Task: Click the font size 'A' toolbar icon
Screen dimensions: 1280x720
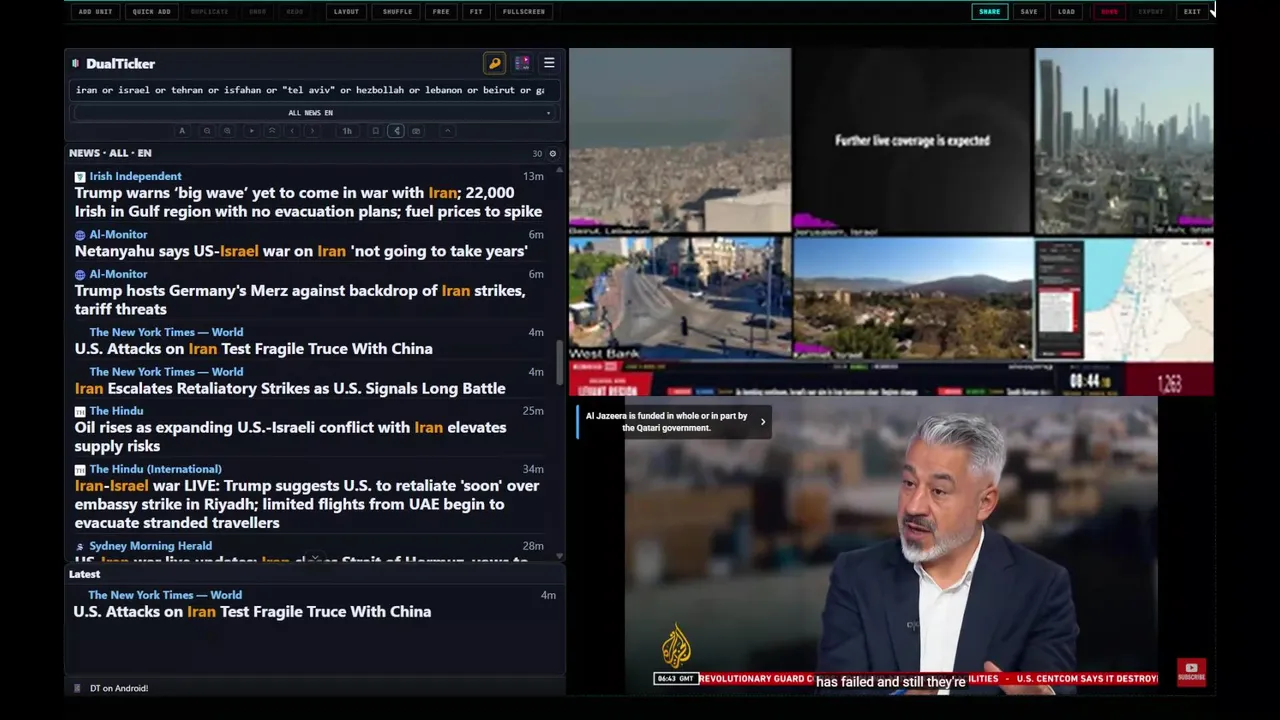Action: click(182, 131)
